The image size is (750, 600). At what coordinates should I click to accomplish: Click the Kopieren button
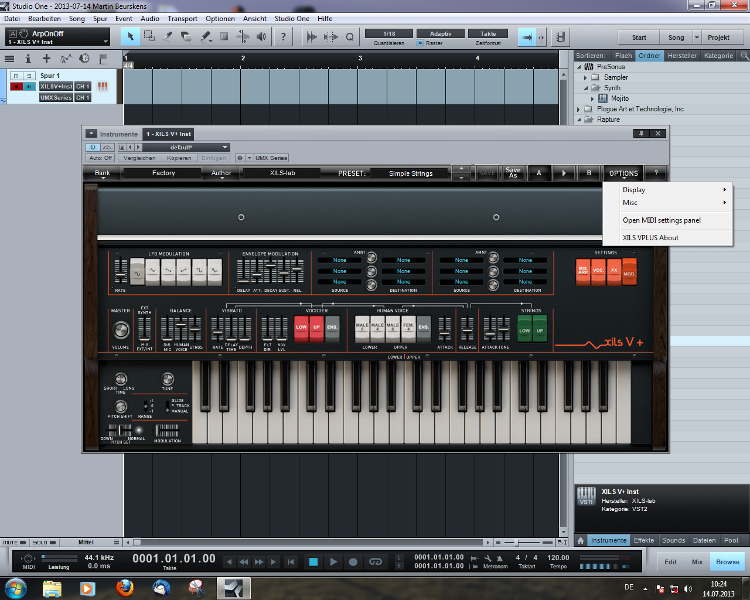point(178,158)
